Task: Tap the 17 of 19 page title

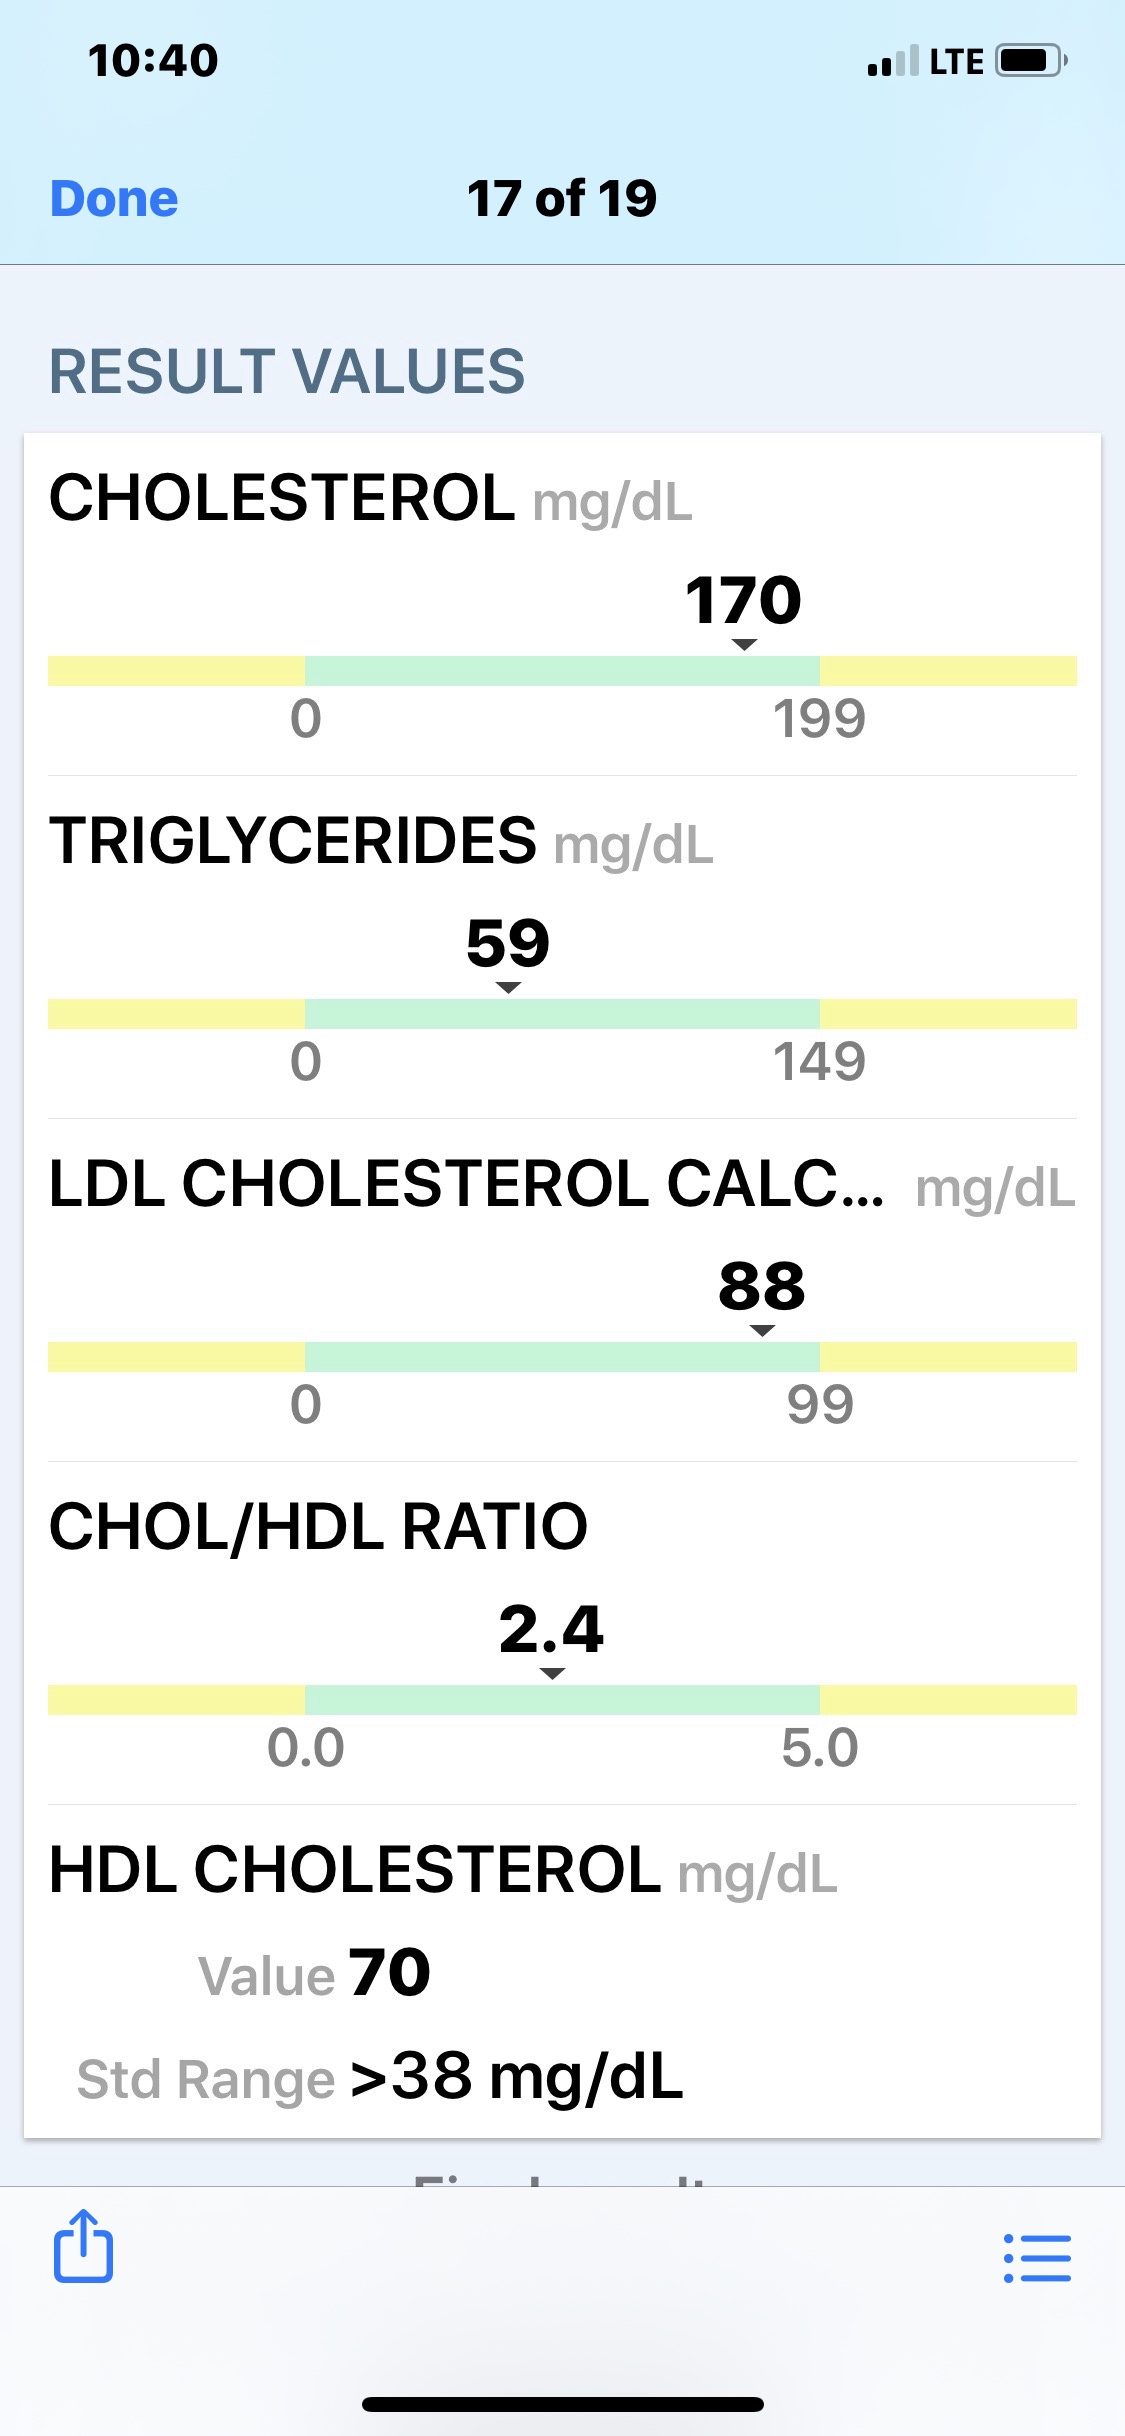Action: coord(562,199)
